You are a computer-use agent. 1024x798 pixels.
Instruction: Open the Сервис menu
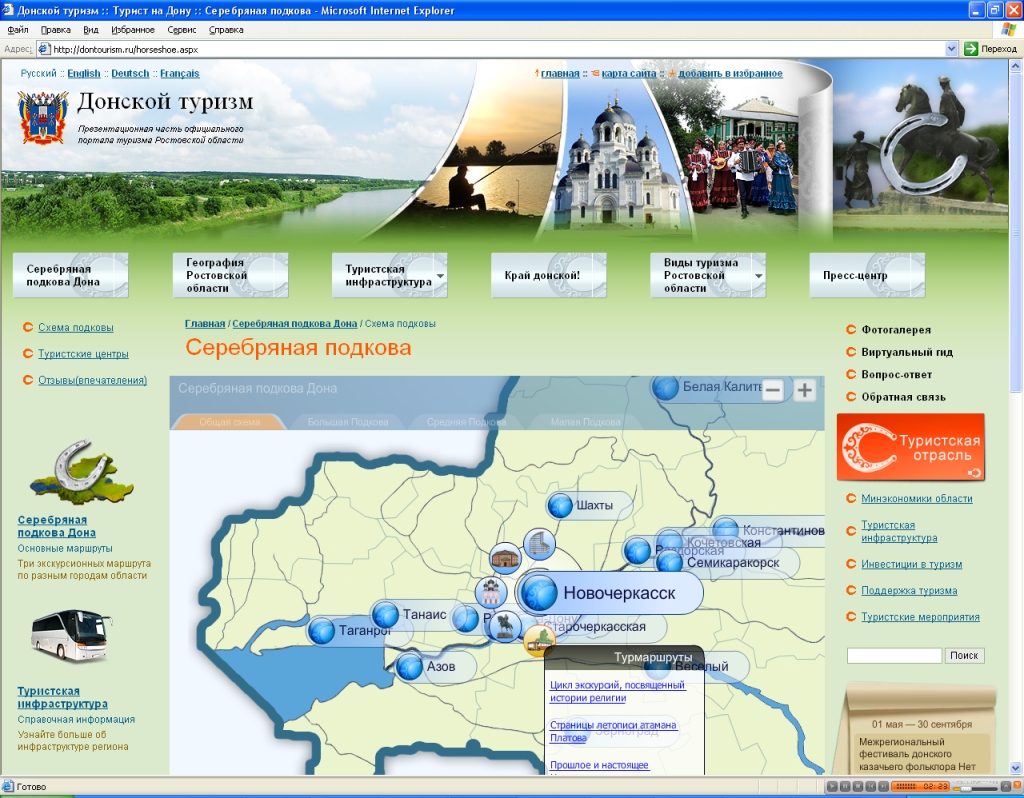pos(182,29)
